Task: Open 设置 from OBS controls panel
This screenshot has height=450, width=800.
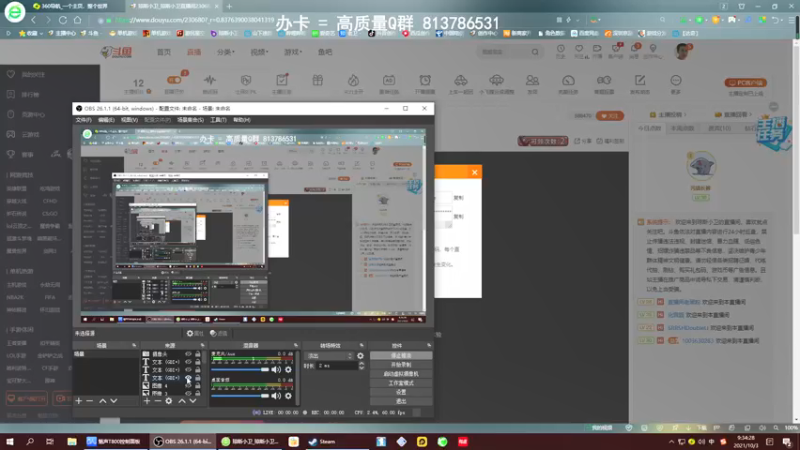Action: 401,392
